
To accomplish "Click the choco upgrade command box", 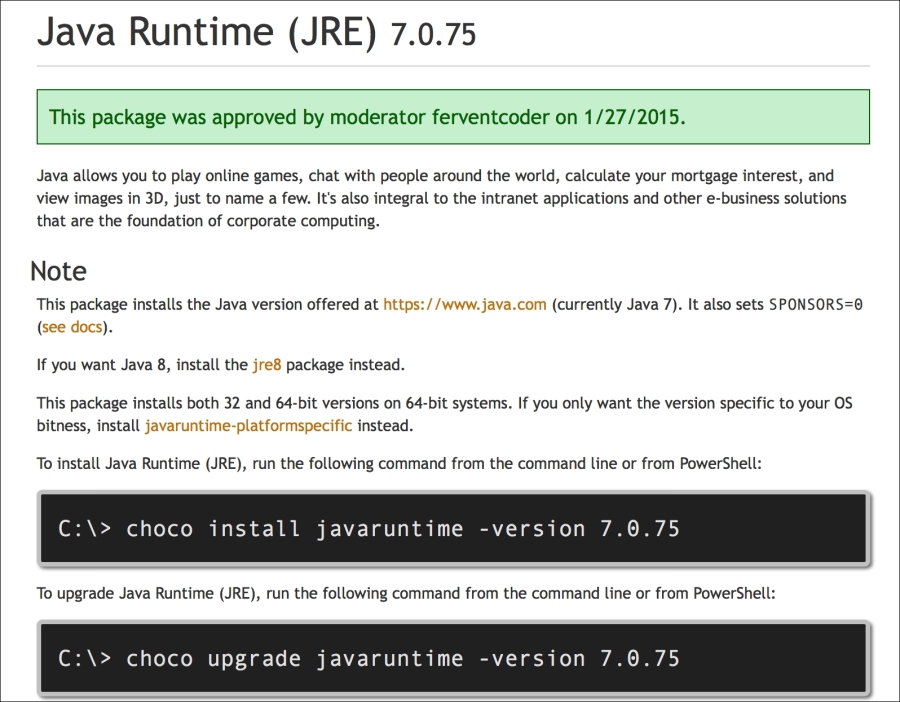I will point(454,658).
